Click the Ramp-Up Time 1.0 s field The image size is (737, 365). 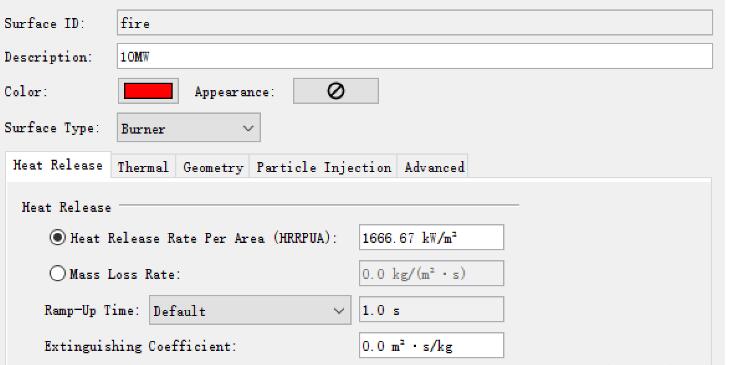coord(431,310)
